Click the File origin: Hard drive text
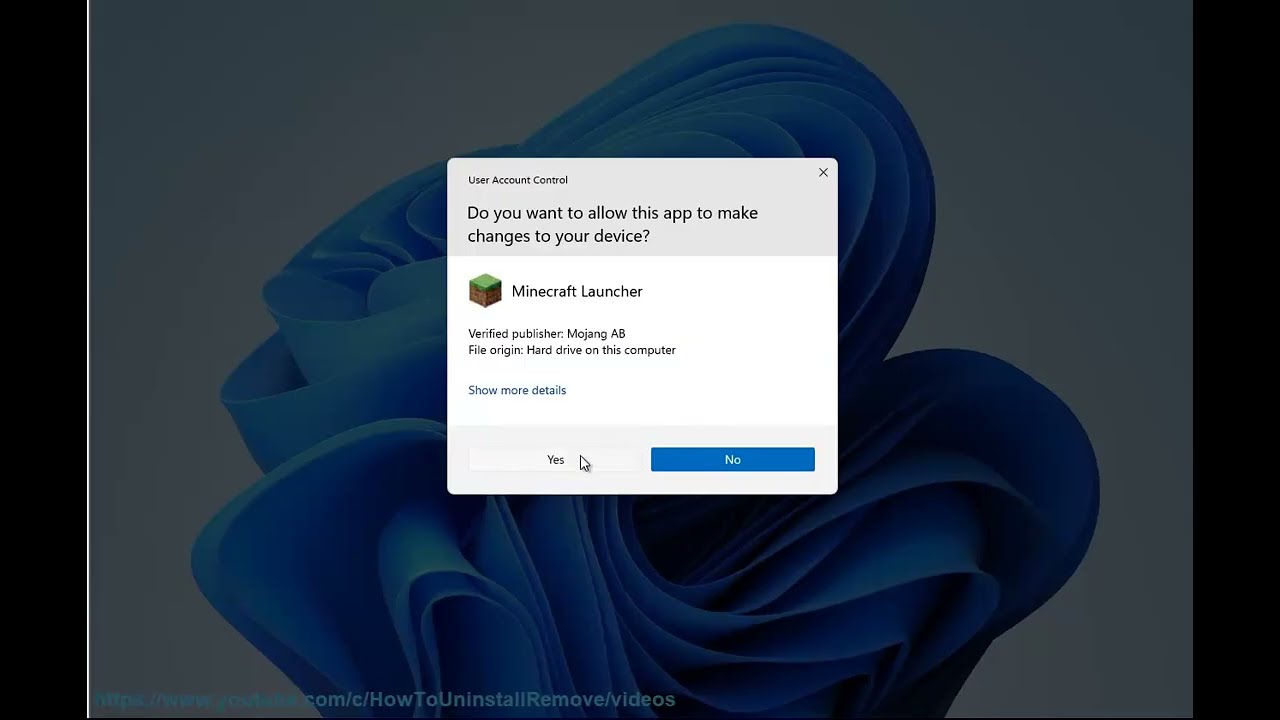 [x=572, y=350]
